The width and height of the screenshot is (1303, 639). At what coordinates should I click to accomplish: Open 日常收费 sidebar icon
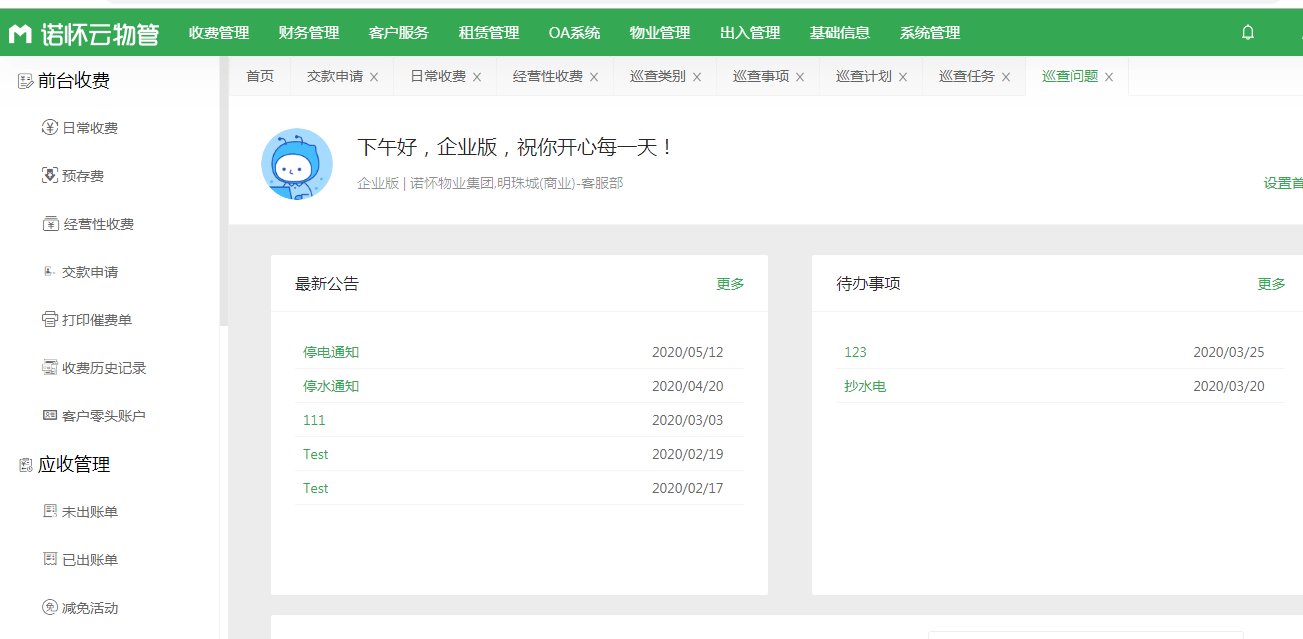tap(50, 128)
